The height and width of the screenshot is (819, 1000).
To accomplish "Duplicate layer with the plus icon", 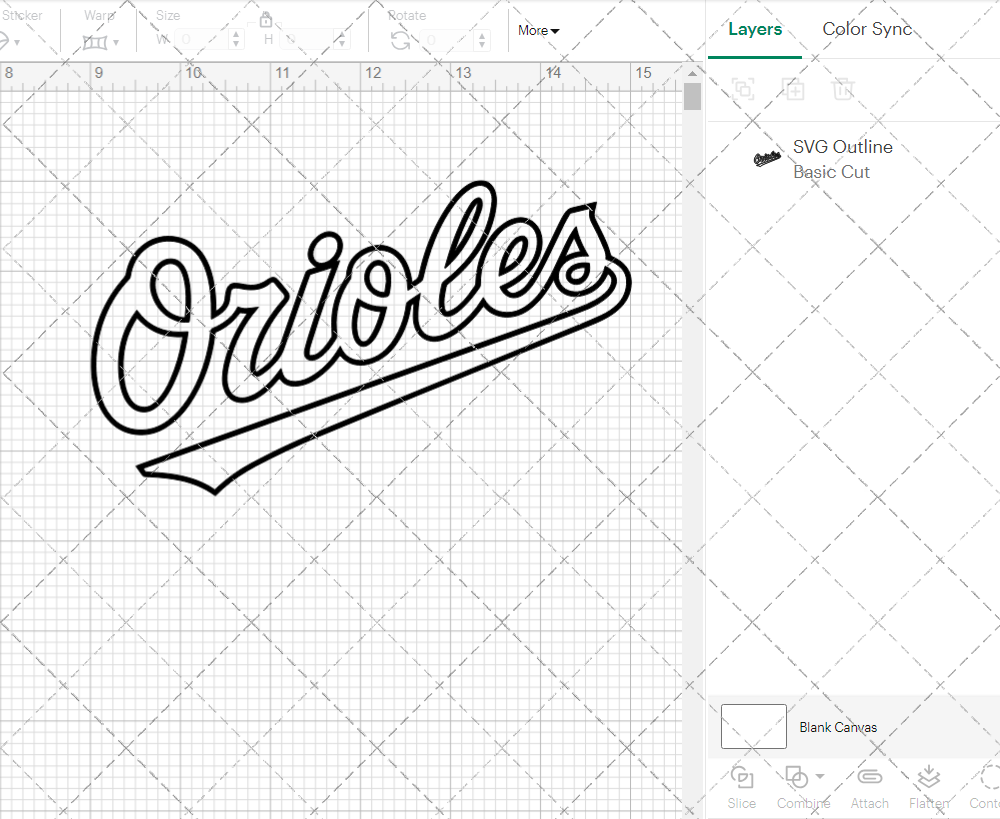I will coord(793,89).
